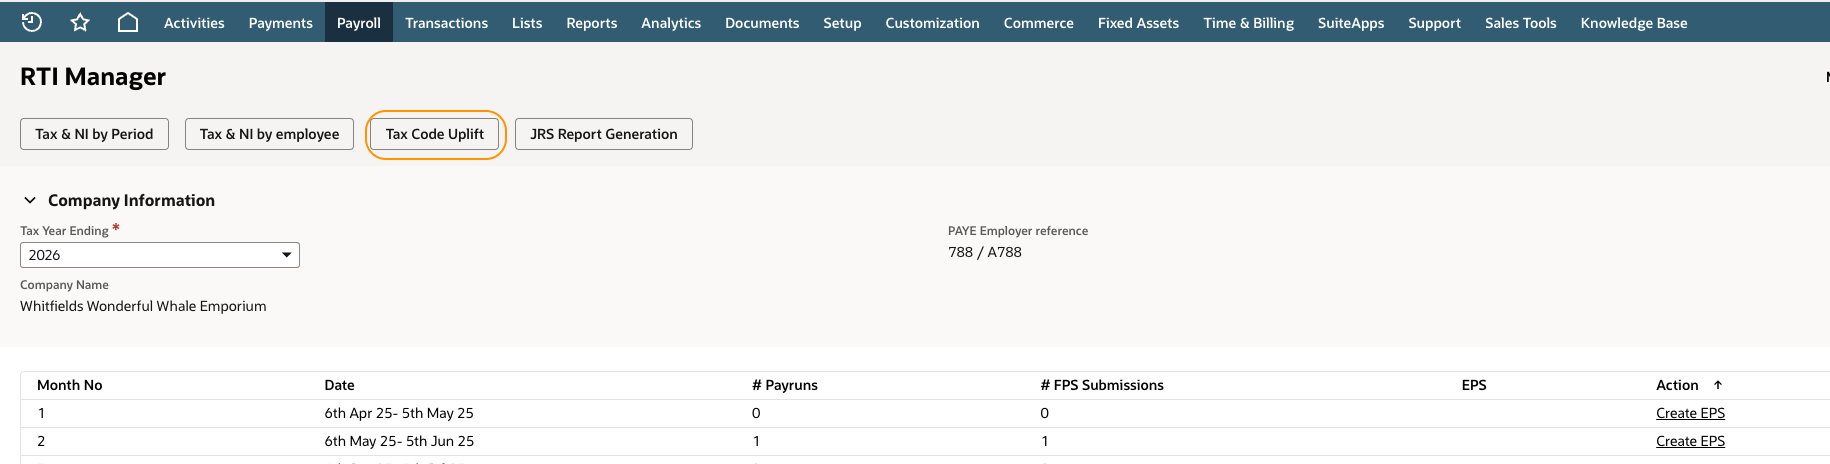Sort by # Payruns column header
The height and width of the screenshot is (464, 1830).
pos(785,385)
